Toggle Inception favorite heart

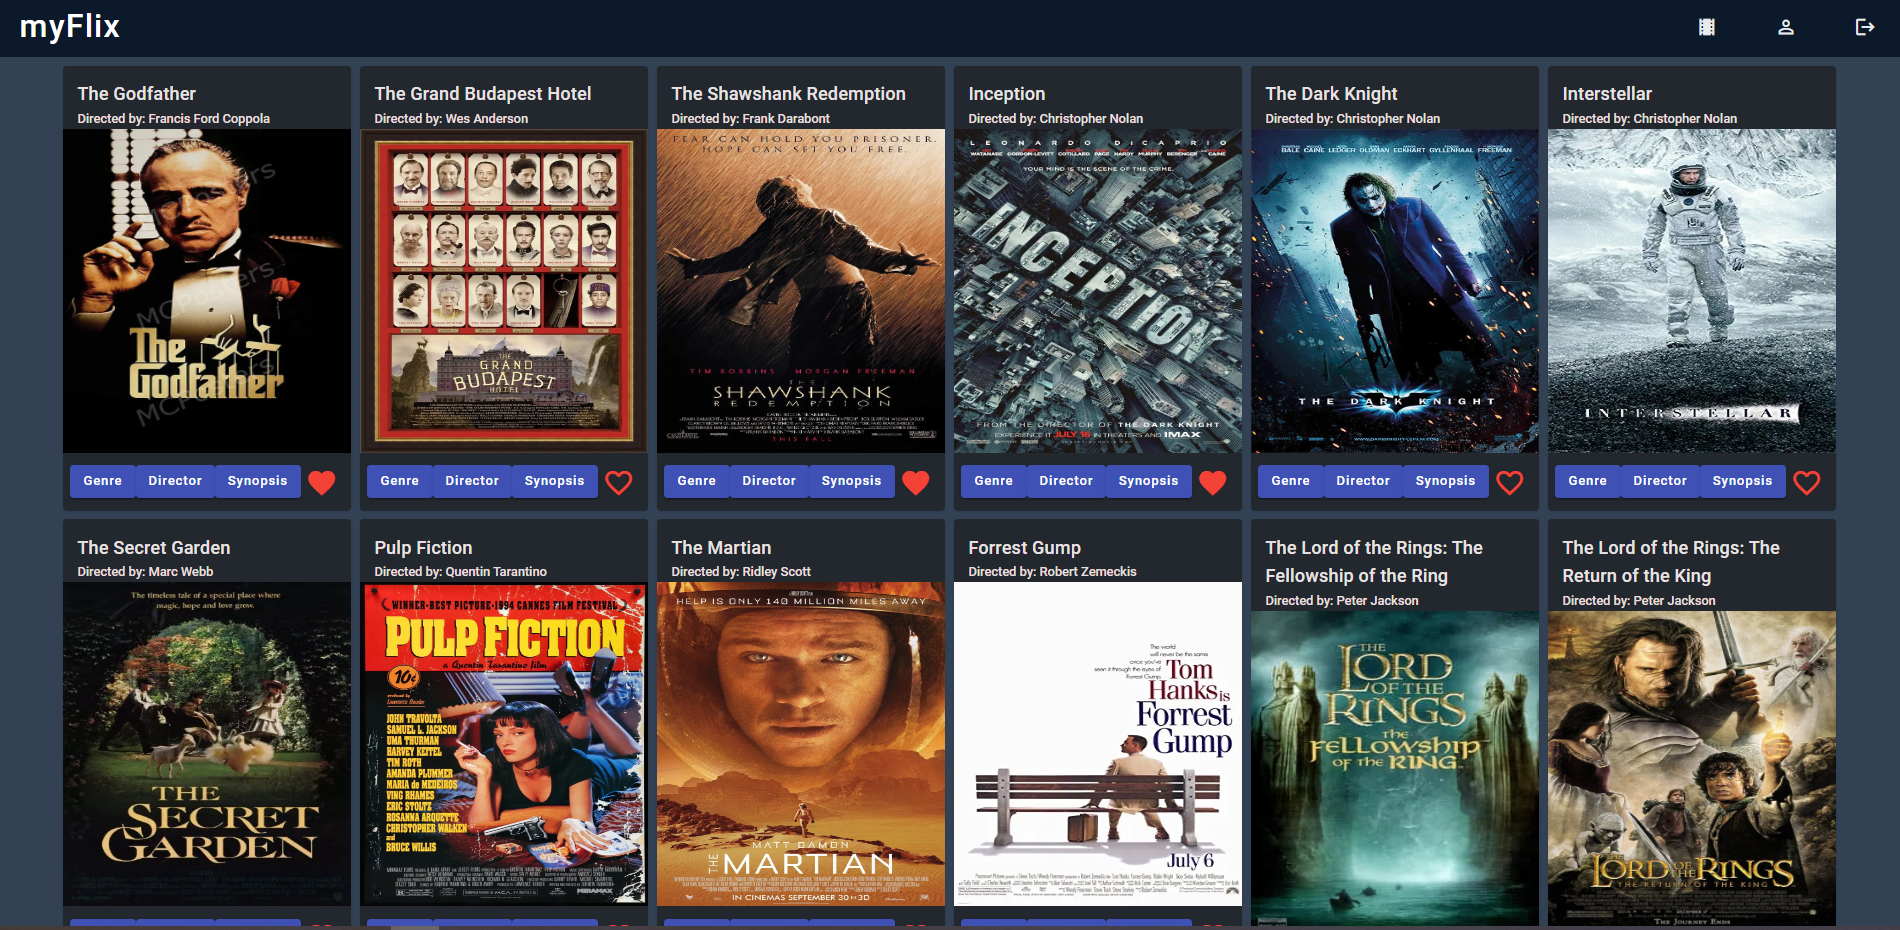[x=1213, y=482]
